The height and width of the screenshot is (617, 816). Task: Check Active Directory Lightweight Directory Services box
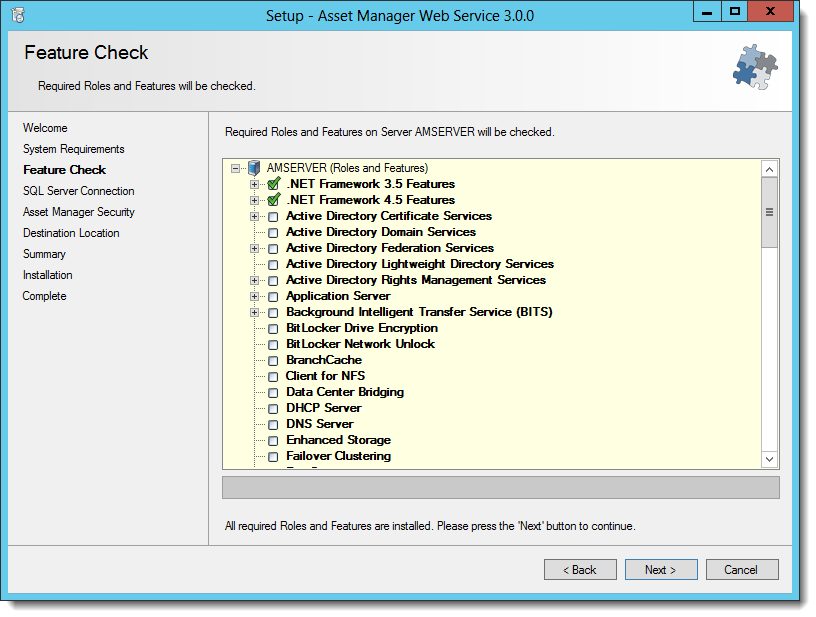pyautogui.click(x=273, y=265)
